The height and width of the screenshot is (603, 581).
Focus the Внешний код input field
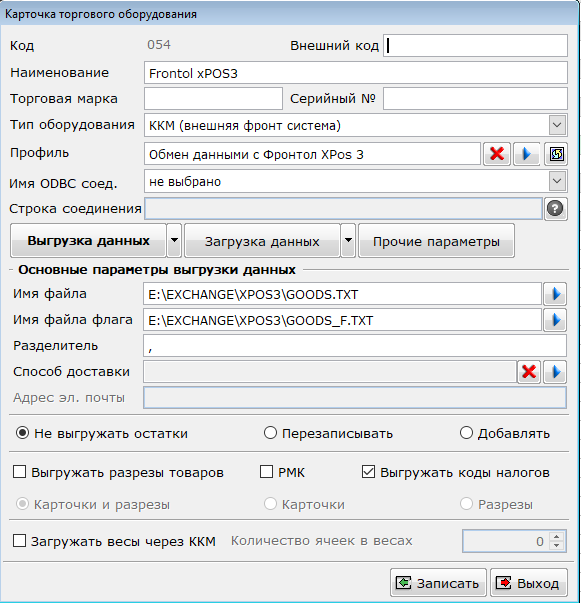pyautogui.click(x=475, y=45)
